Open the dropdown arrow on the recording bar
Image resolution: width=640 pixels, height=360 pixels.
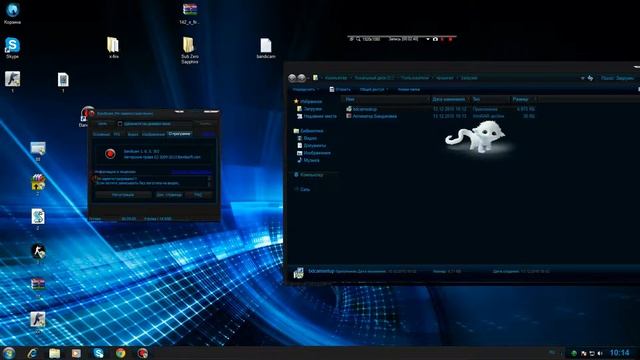point(428,39)
